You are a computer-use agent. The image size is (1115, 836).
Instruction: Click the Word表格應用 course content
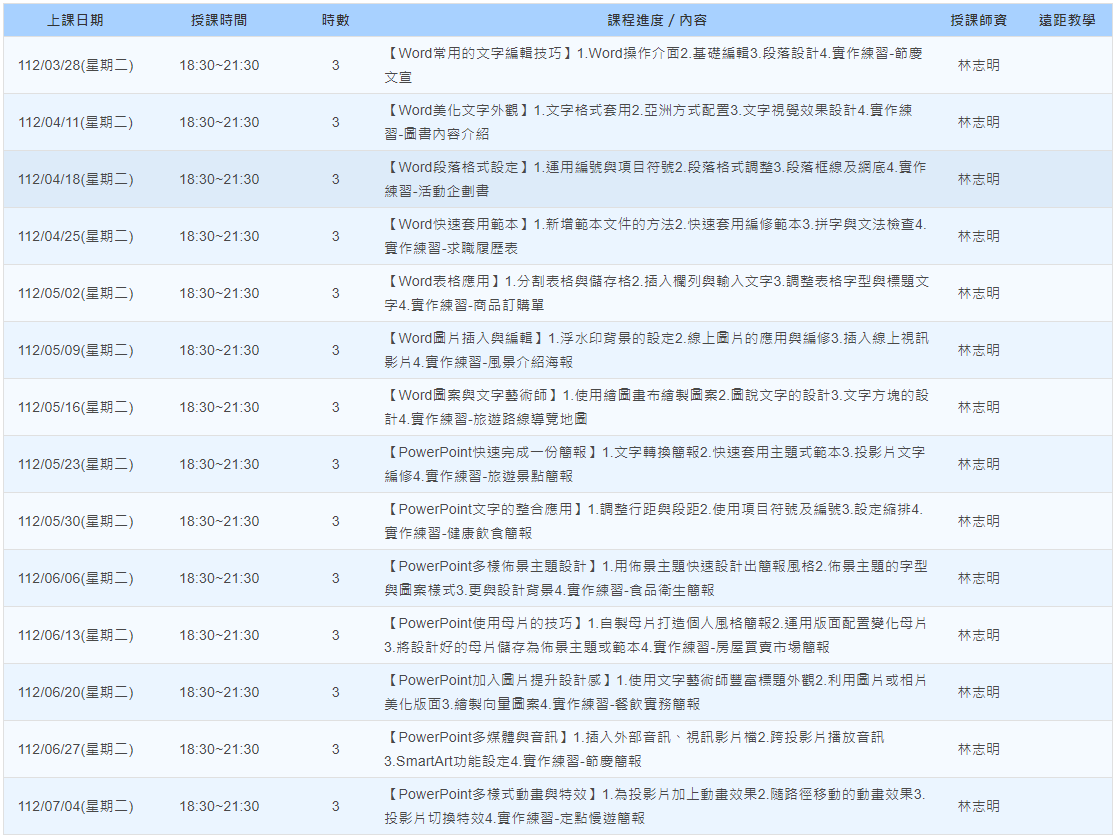point(657,293)
